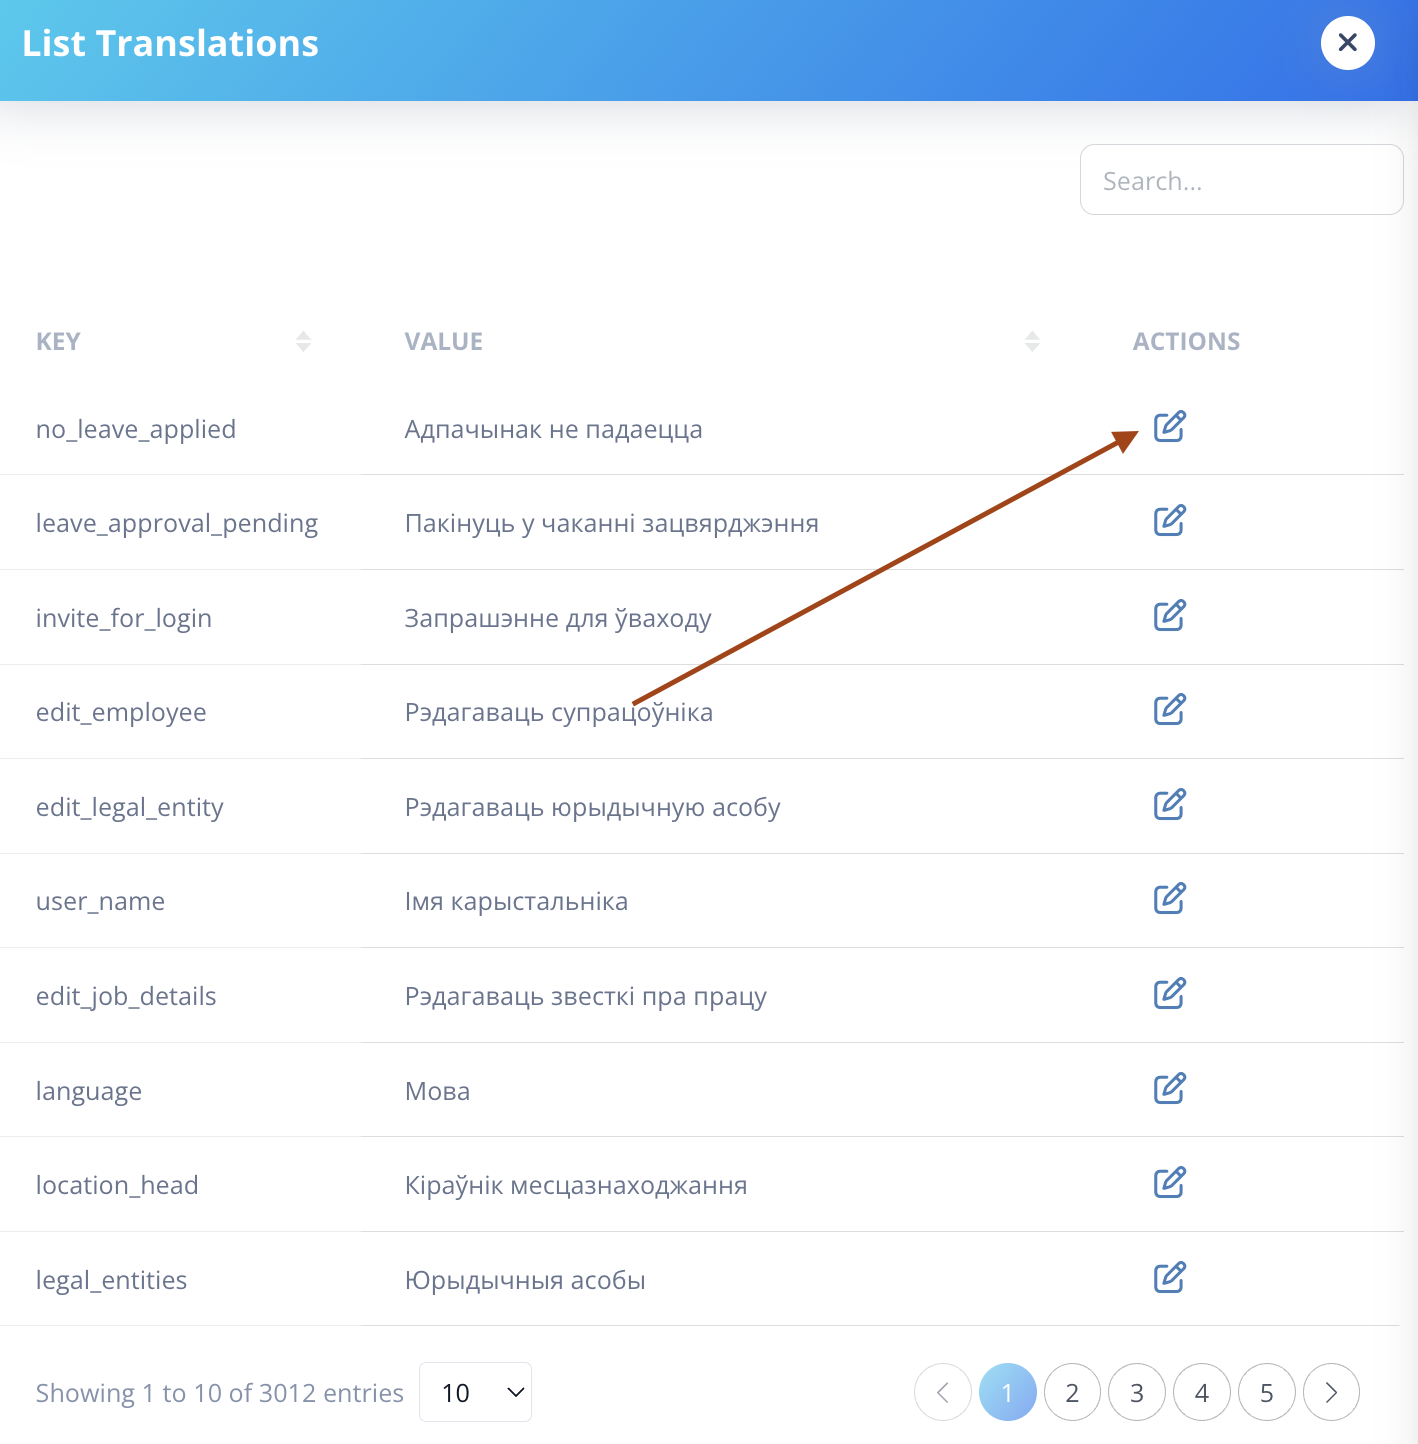Jump to page 2
Viewport: 1418px width, 1444px height.
[1072, 1392]
